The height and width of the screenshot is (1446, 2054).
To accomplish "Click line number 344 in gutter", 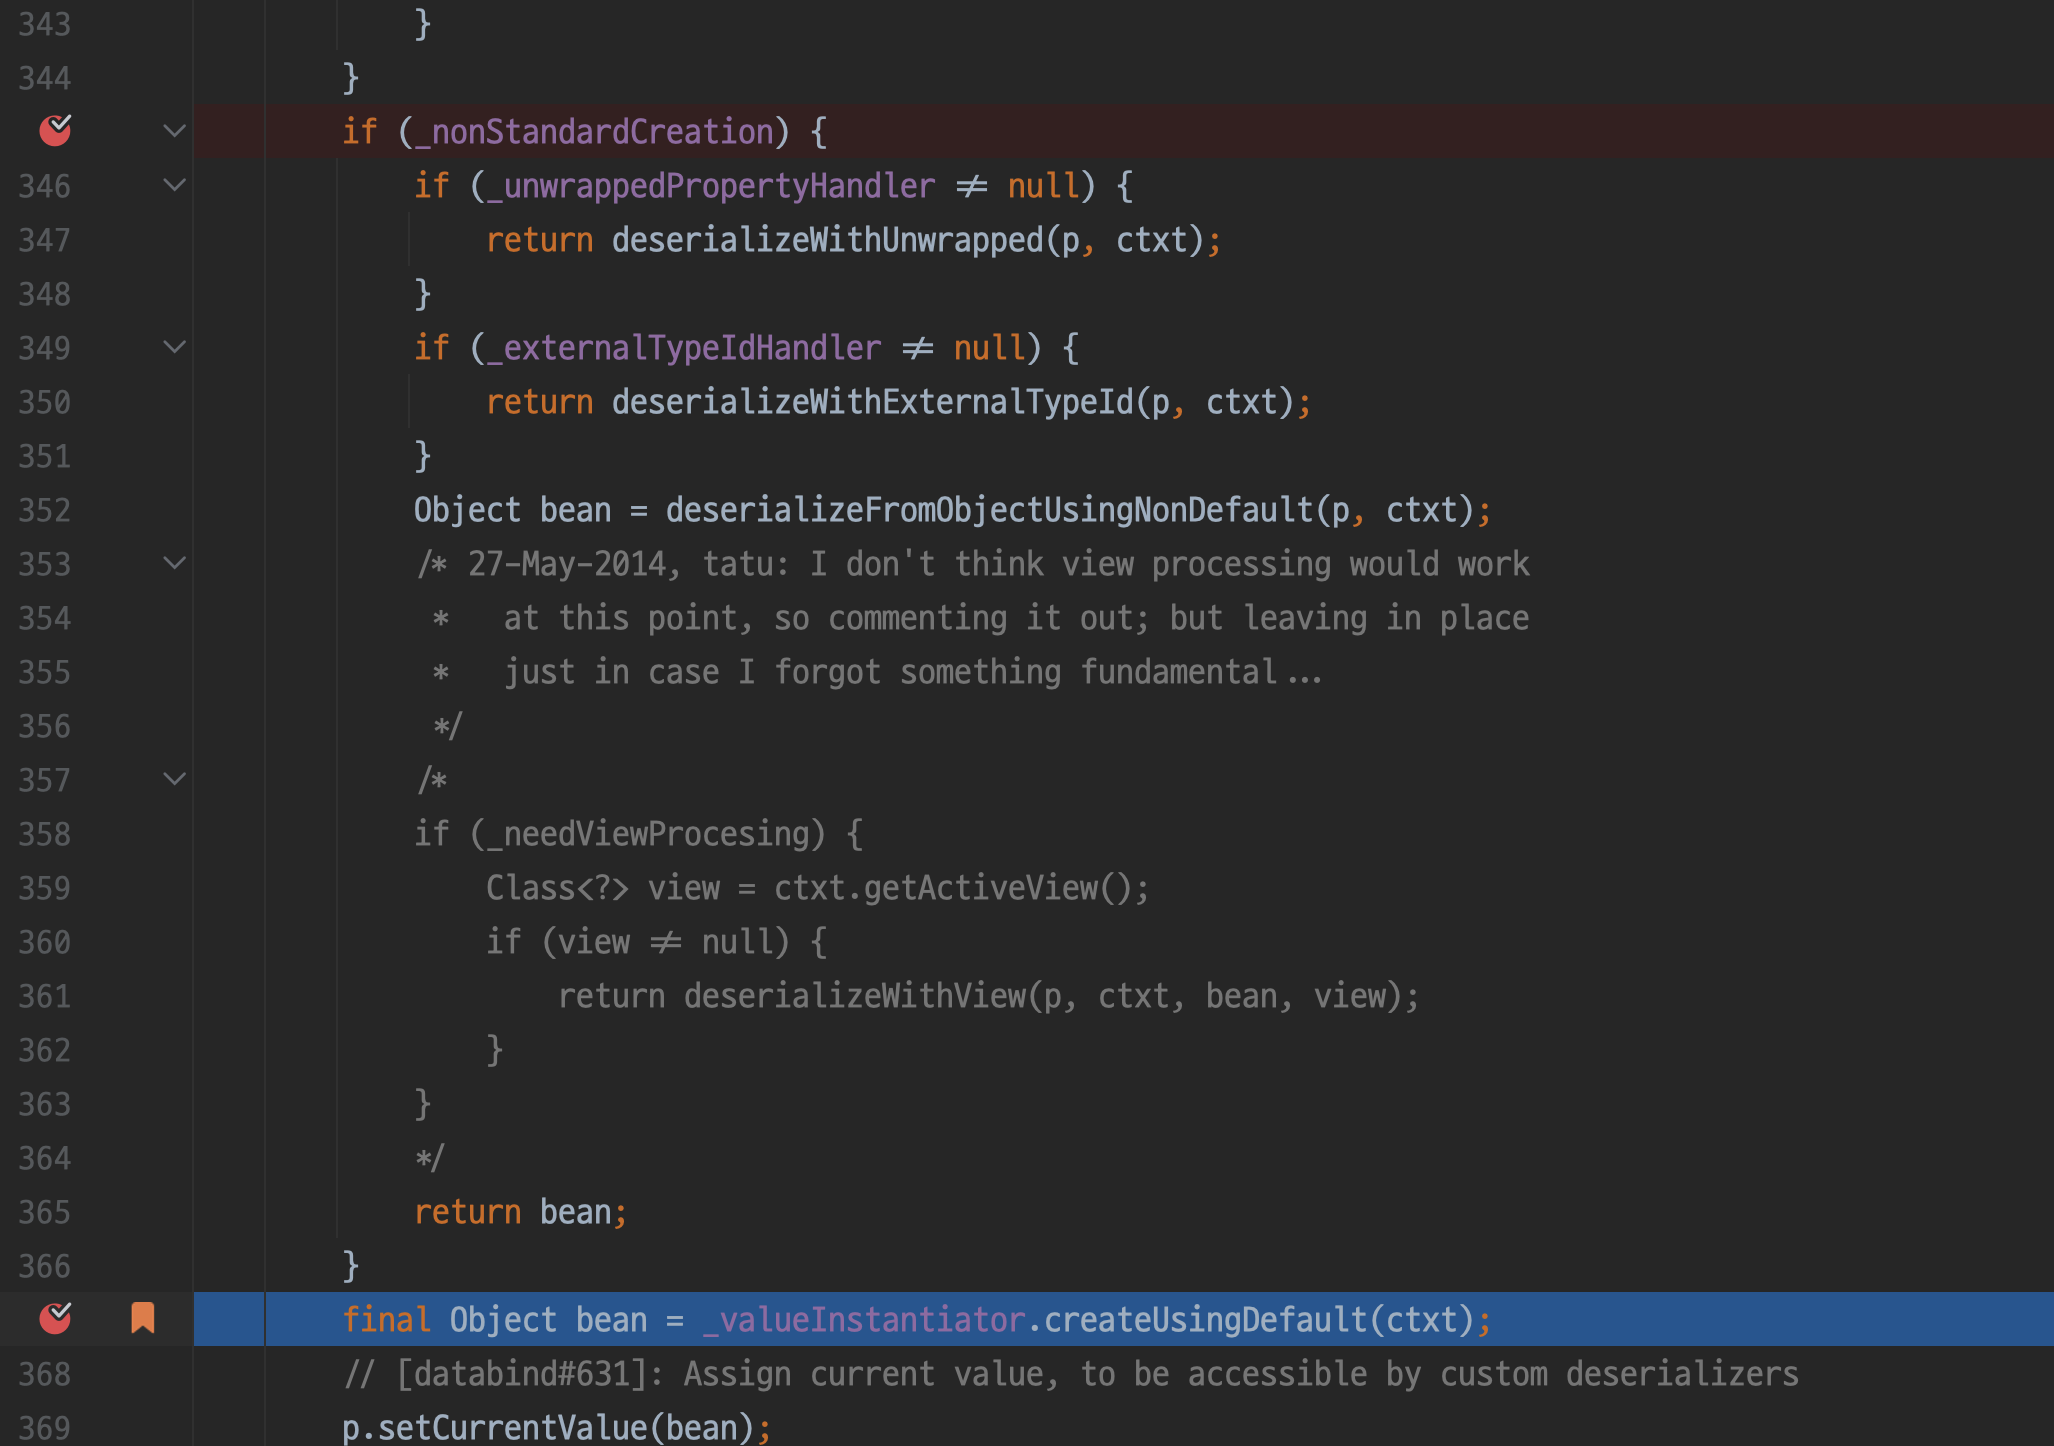I will tap(45, 78).
